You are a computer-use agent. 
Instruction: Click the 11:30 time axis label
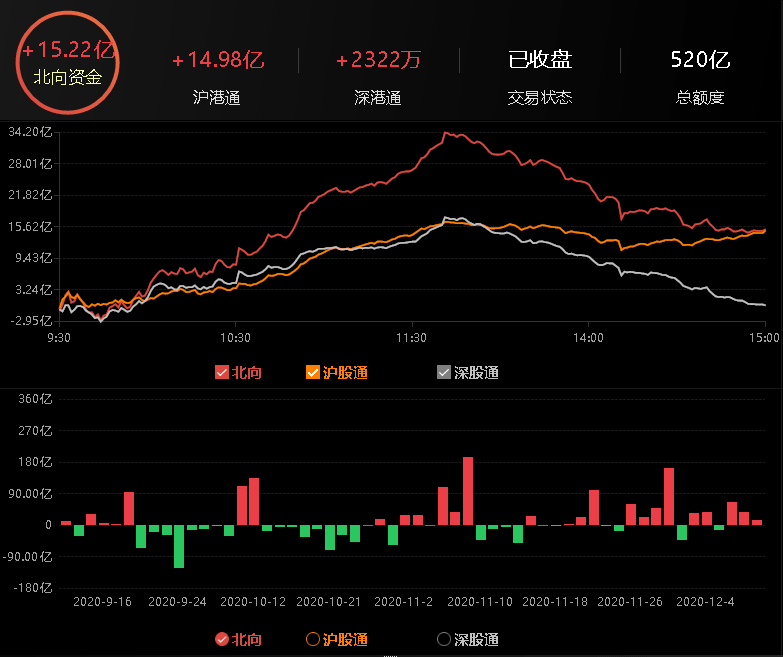tap(411, 338)
